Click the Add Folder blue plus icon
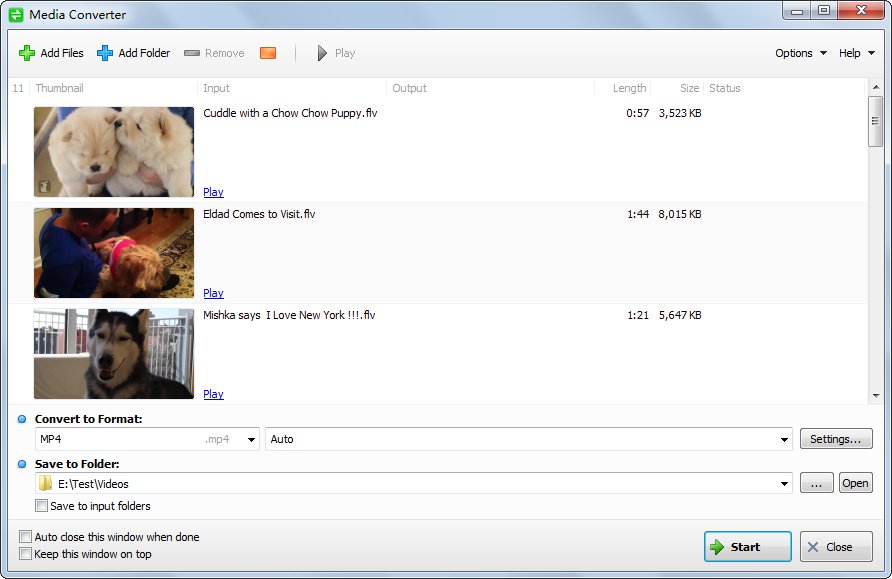The height and width of the screenshot is (579, 892). 105,53
